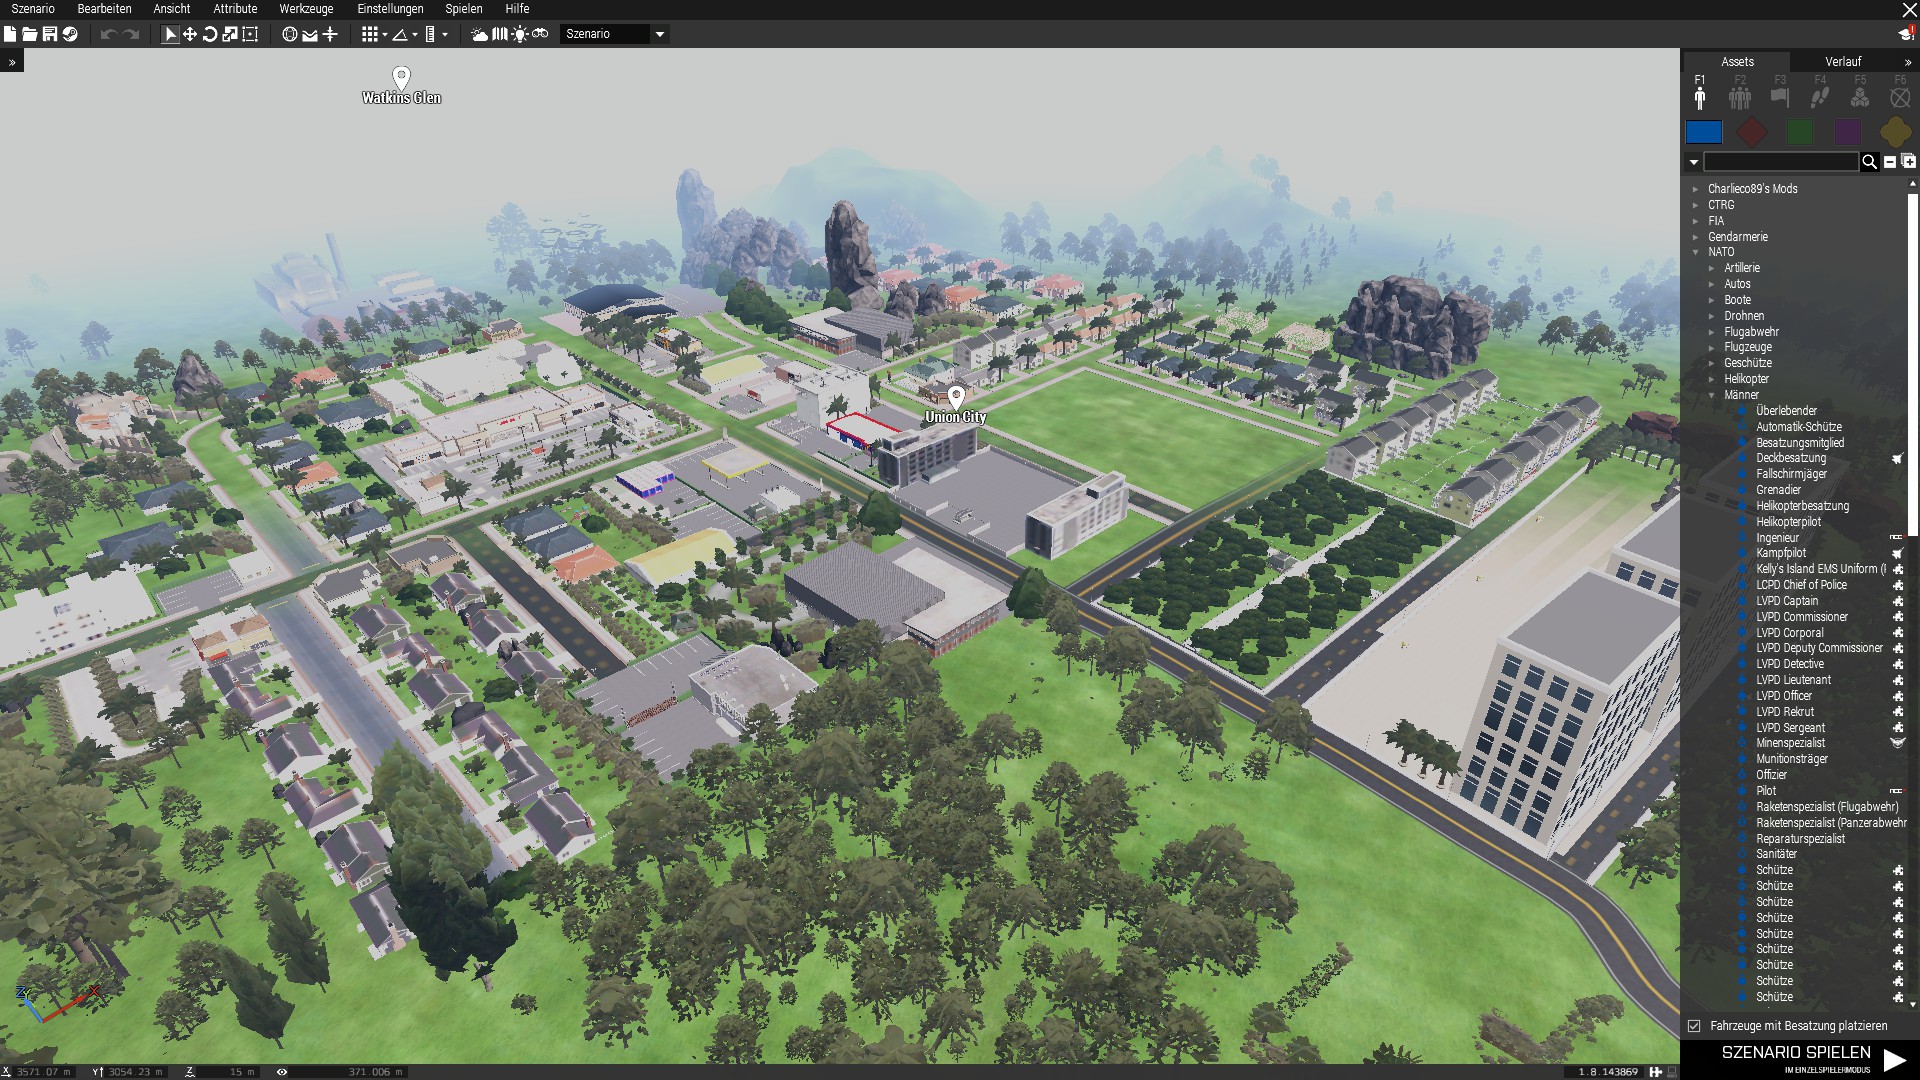
Task: Click the asset search input field
Action: click(x=1780, y=162)
